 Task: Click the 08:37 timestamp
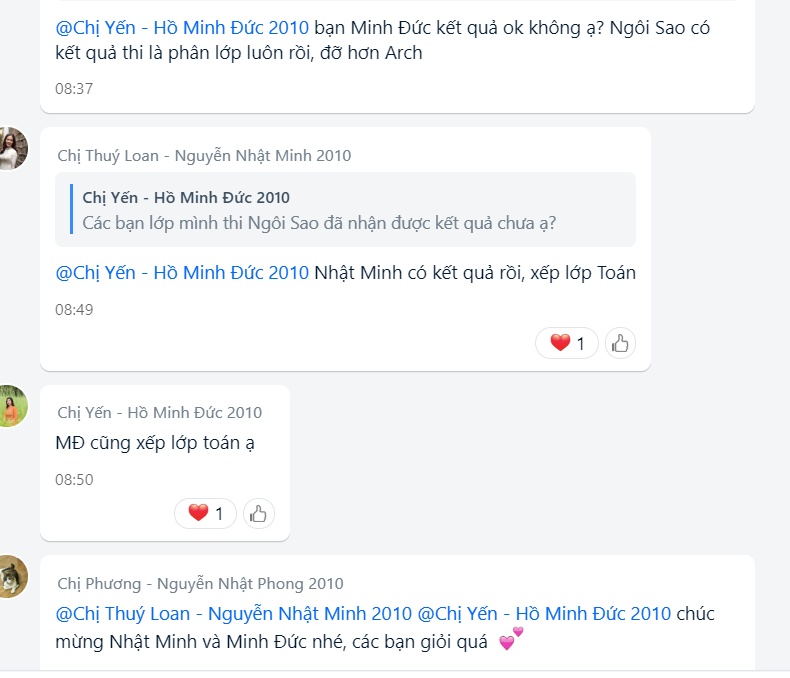(74, 89)
